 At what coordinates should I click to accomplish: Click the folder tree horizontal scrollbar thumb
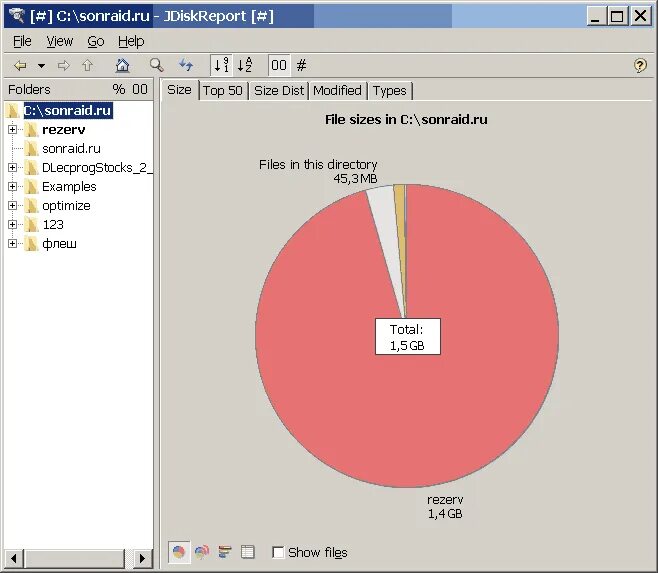click(76, 558)
